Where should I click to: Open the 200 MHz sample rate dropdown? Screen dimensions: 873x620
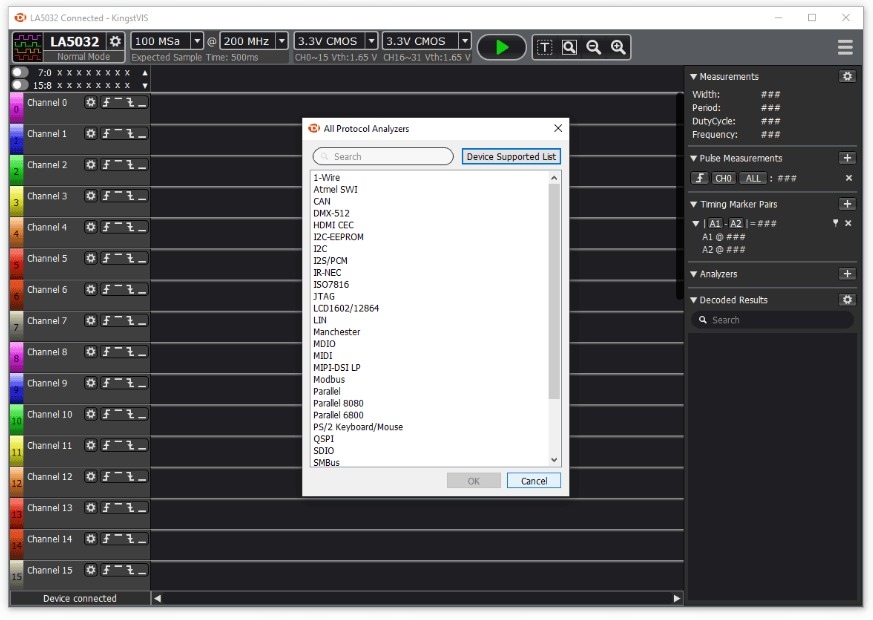click(x=282, y=41)
